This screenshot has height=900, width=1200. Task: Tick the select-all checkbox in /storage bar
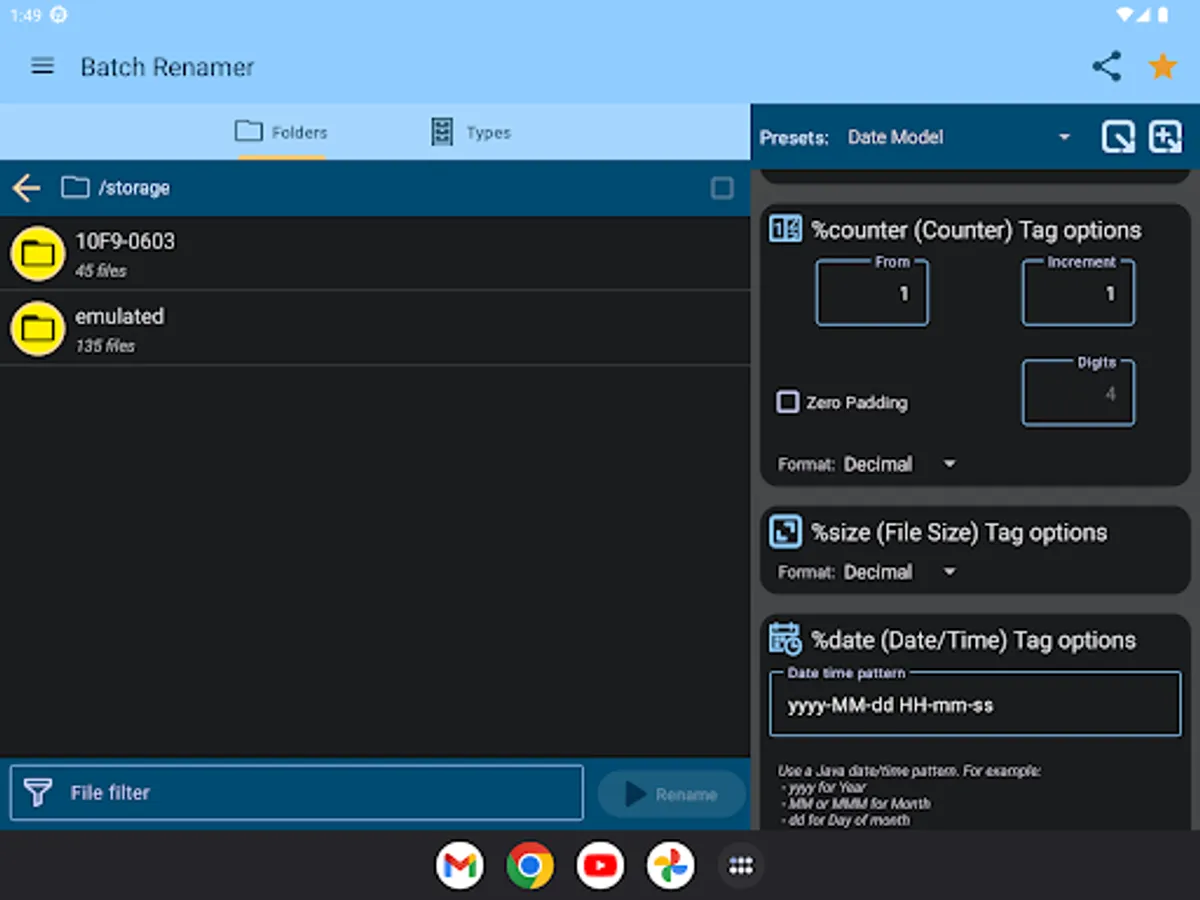tap(721, 188)
